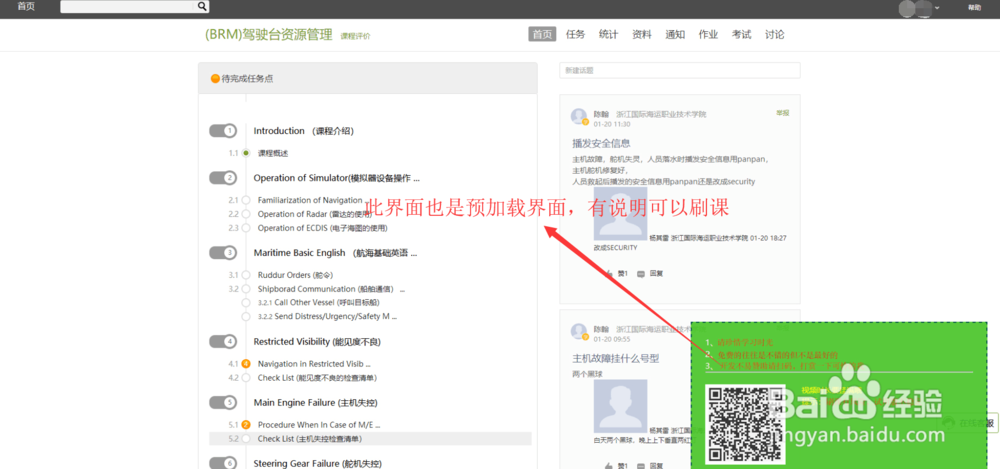Click reply avatar thumbnail in 主机故障 post
1000x469 pixels.
[620, 406]
